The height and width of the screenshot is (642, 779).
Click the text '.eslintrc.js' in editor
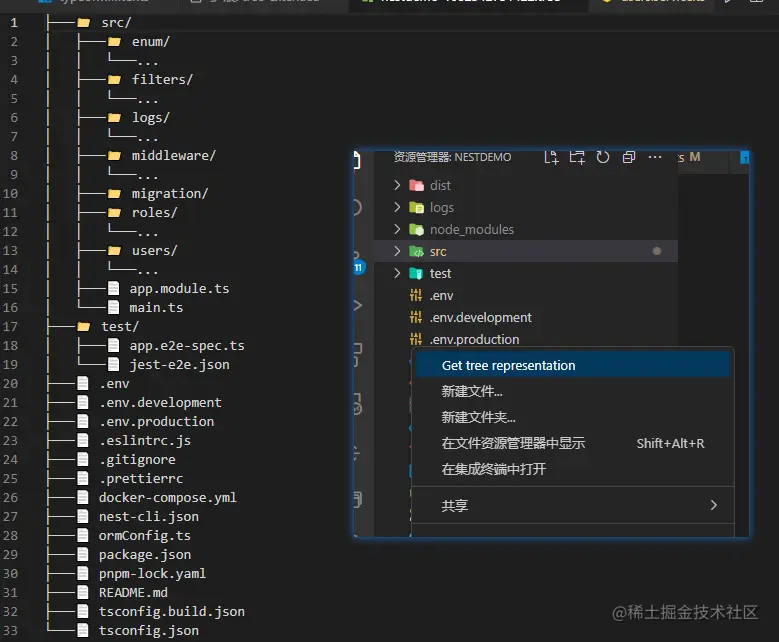[x=145, y=441]
